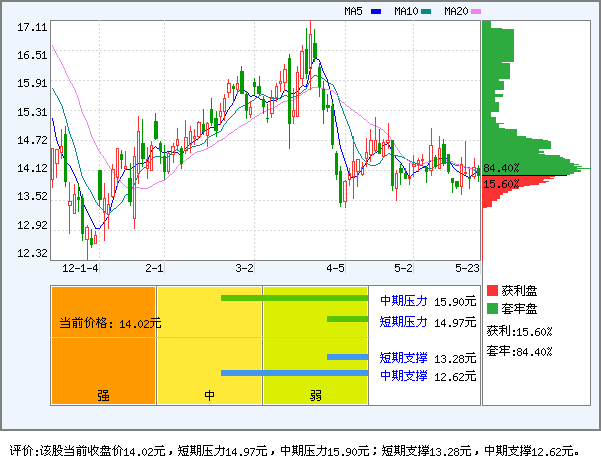Select the orange 强 strength zone
This screenshot has height=456, width=601.
coord(103,345)
